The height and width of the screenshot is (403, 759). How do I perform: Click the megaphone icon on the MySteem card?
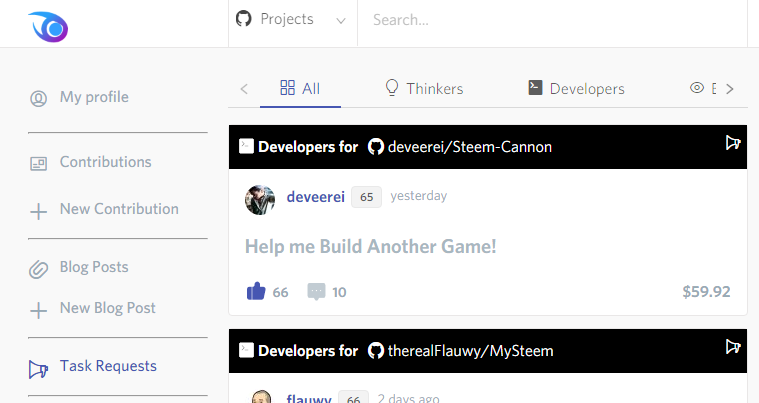[733, 347]
